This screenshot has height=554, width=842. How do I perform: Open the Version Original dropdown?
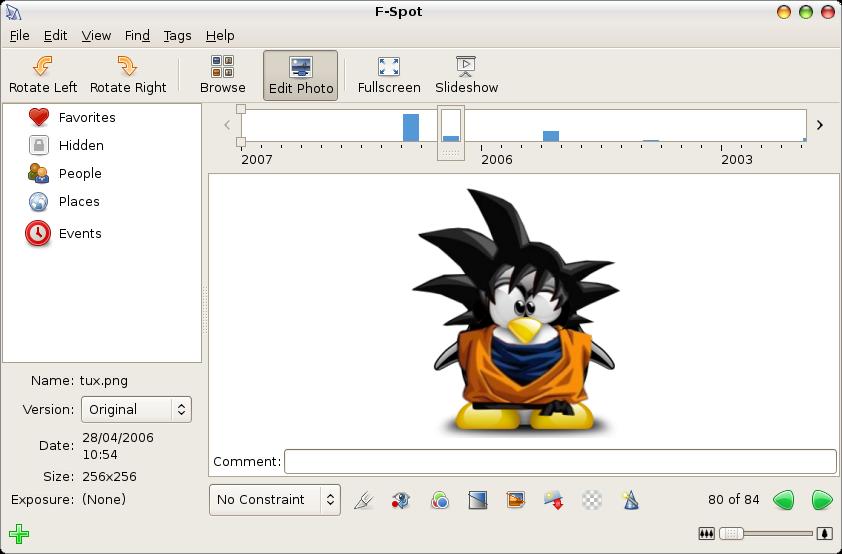point(136,410)
